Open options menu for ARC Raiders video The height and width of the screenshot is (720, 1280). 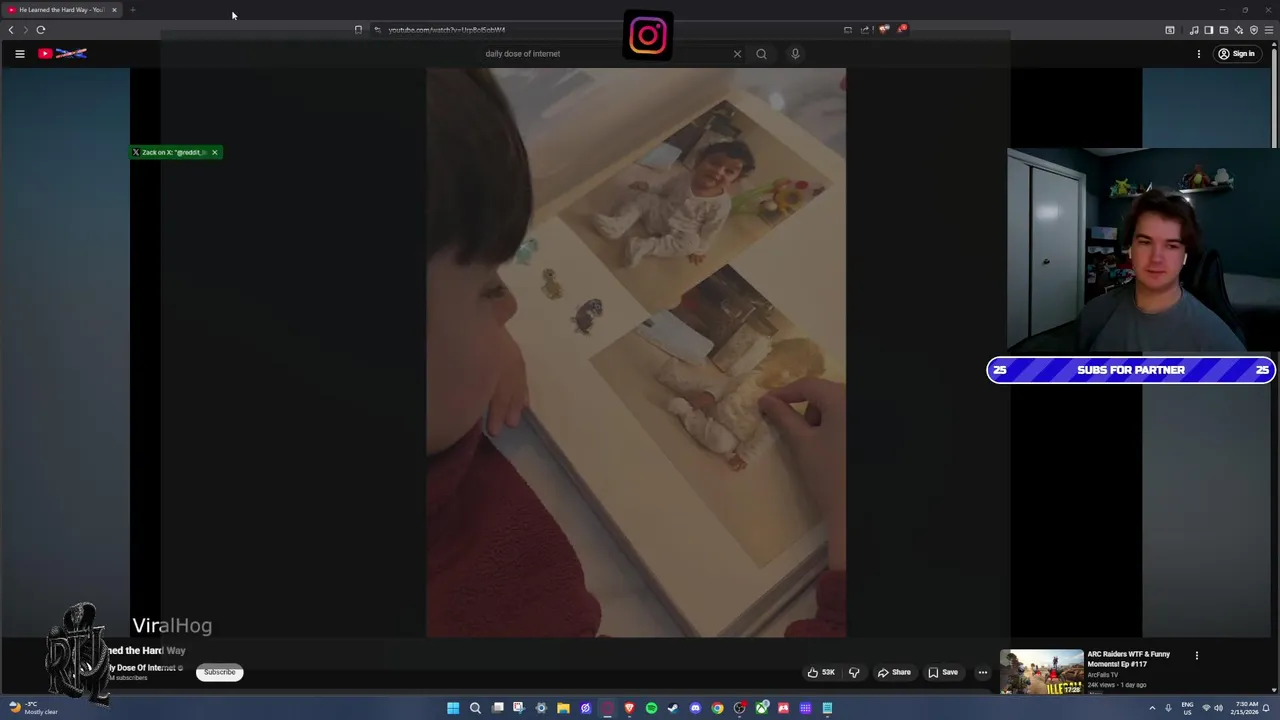1196,656
